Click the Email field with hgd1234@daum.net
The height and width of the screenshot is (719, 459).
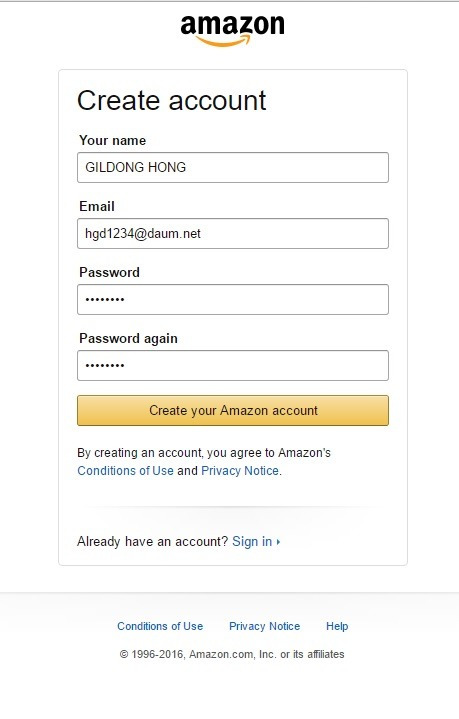(x=233, y=233)
